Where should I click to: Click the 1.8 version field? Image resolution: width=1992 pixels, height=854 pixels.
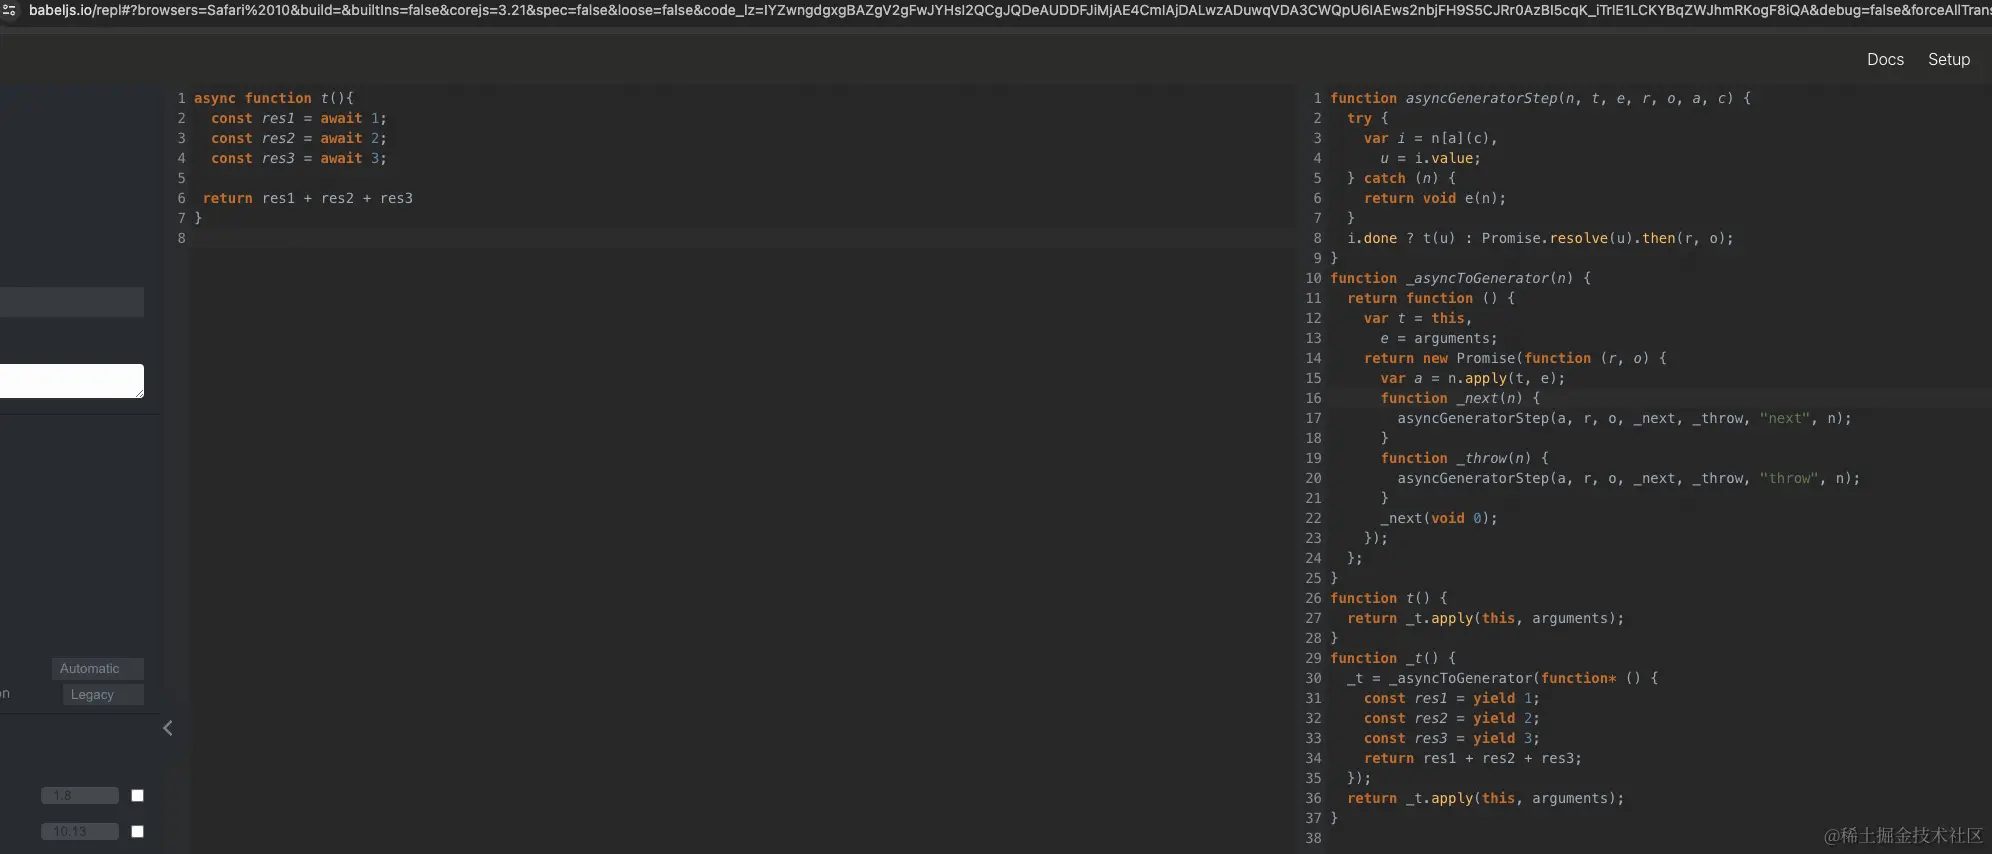[80, 796]
